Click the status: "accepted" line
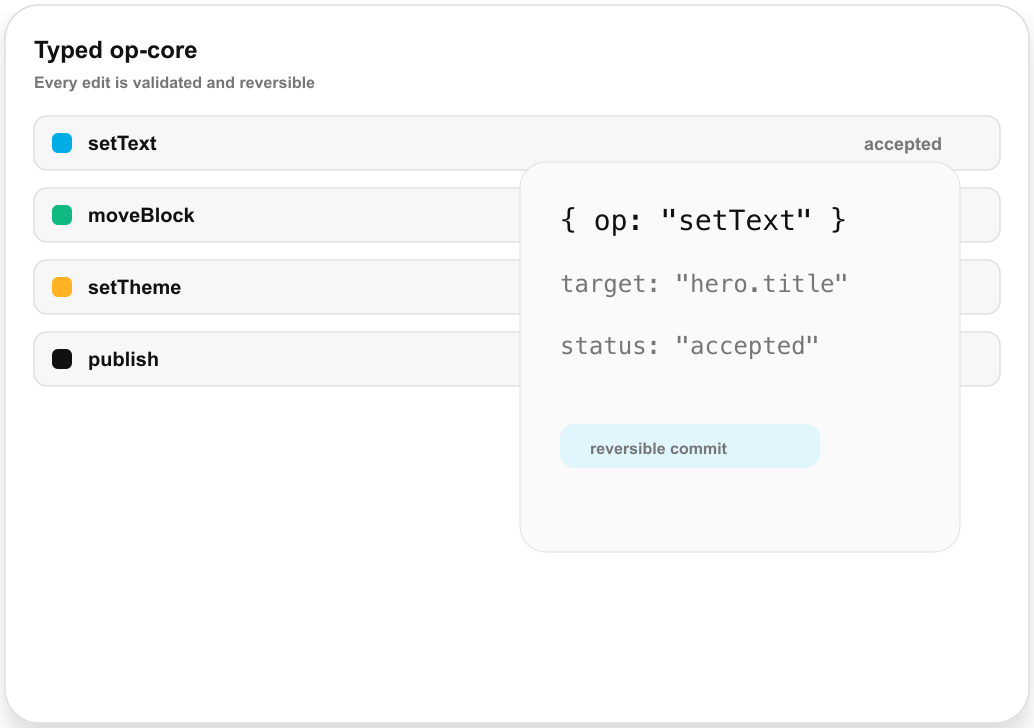The height and width of the screenshot is (728, 1034). [690, 346]
